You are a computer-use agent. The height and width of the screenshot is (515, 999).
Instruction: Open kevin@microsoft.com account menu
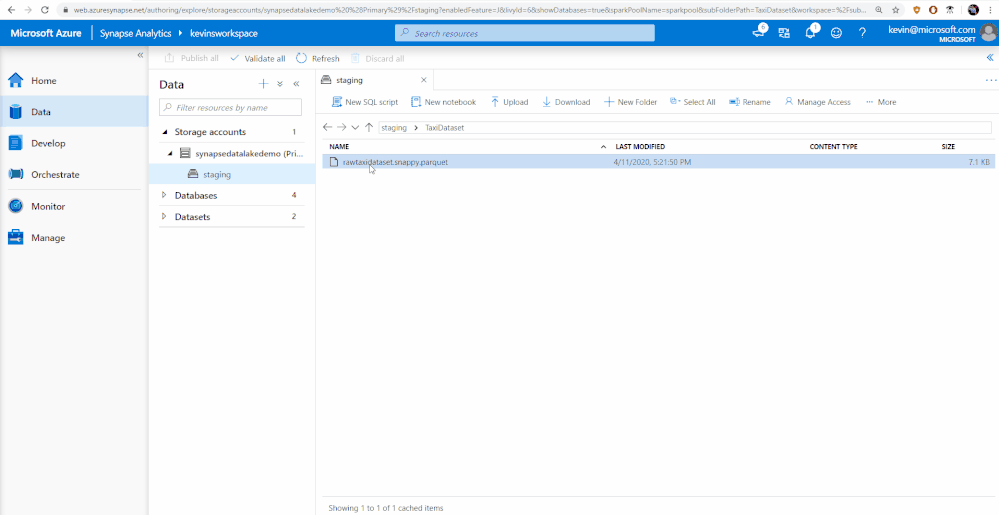(x=942, y=33)
